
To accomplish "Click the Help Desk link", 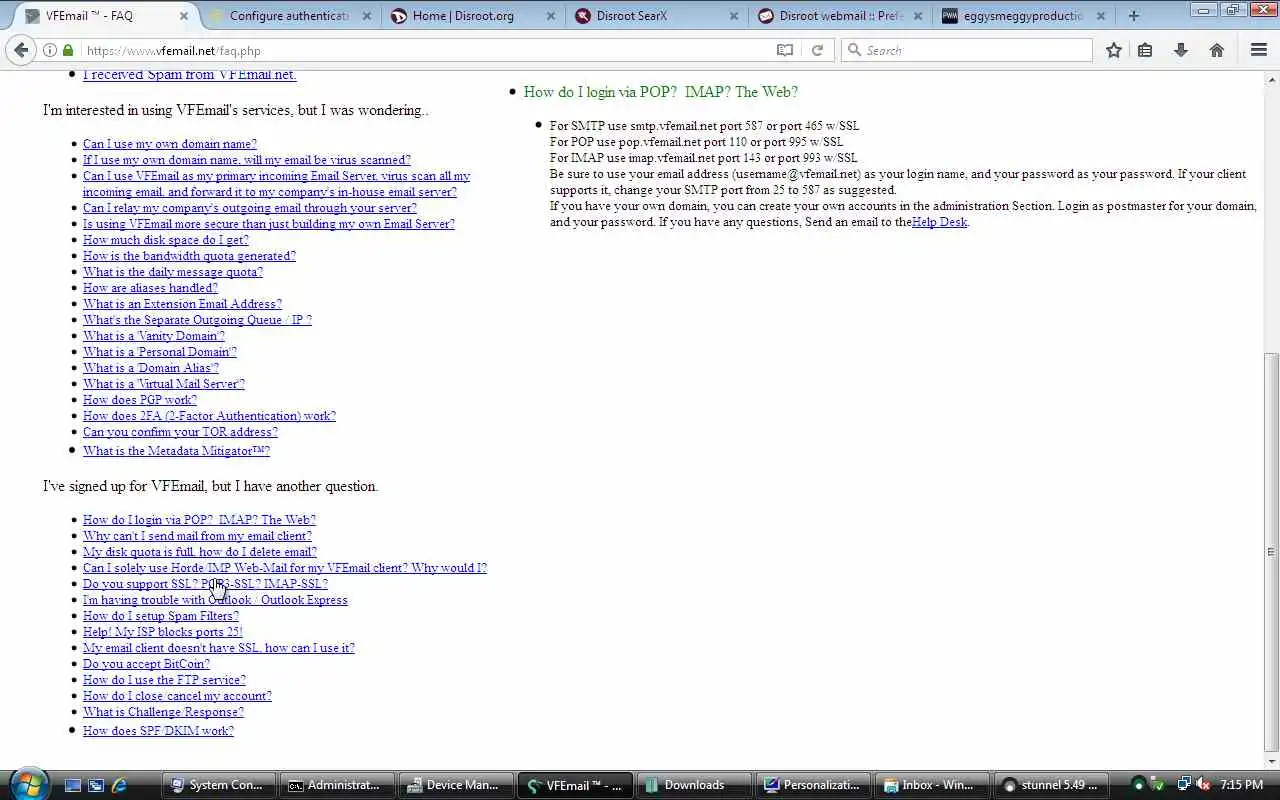I will (939, 222).
